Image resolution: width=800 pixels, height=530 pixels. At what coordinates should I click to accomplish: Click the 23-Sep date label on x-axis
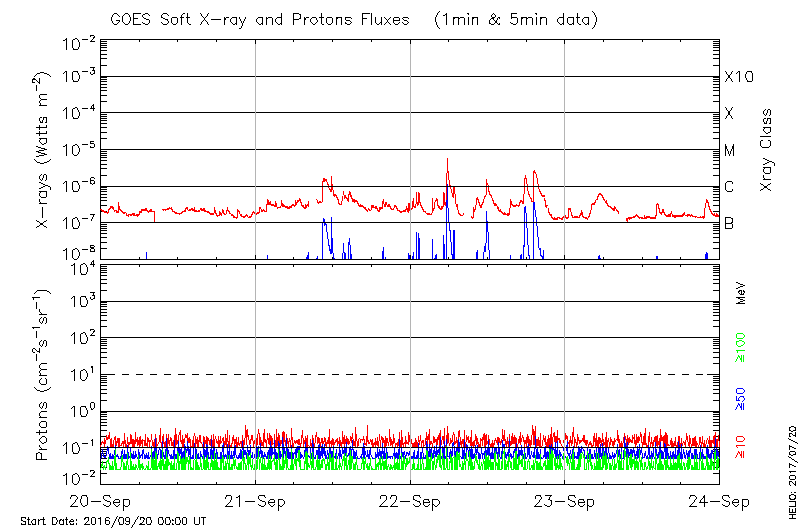[565, 501]
